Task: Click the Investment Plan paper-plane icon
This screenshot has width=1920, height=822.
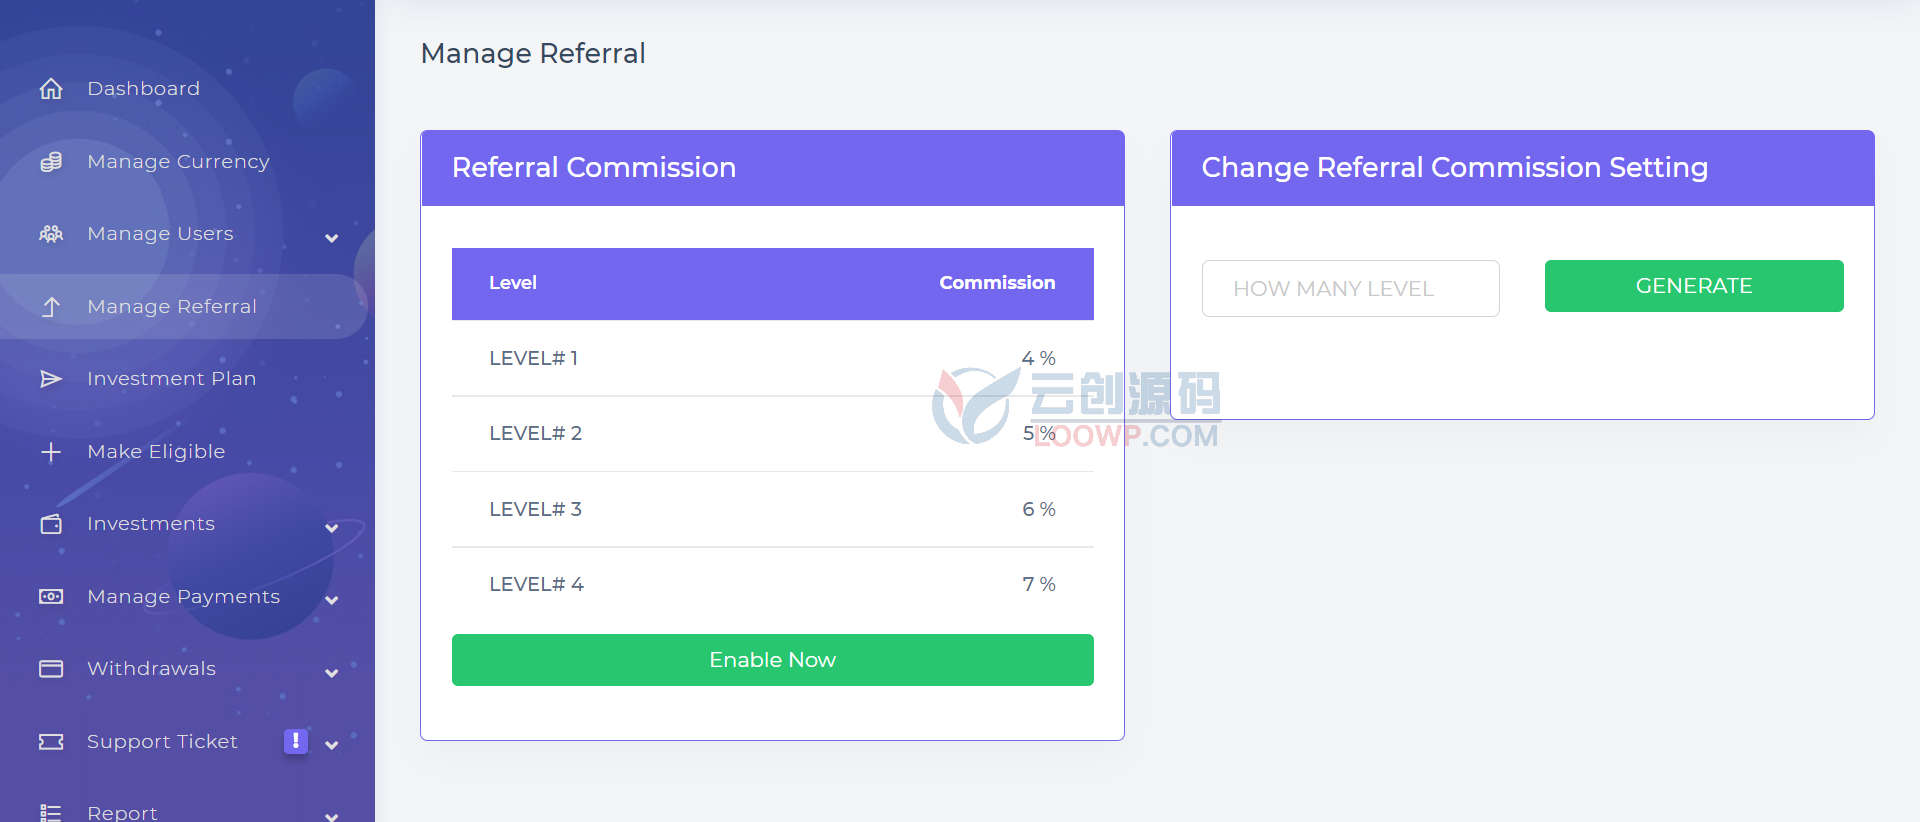Action: click(x=51, y=379)
